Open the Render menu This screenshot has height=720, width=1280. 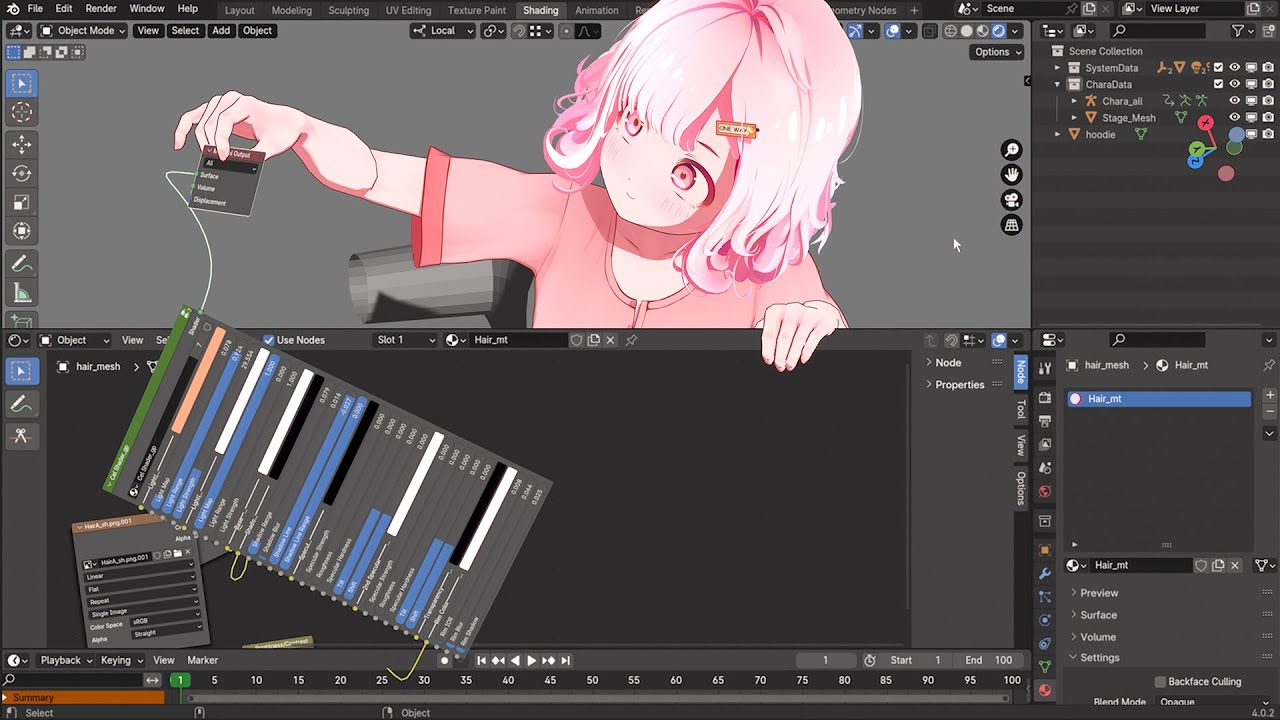tap(101, 9)
